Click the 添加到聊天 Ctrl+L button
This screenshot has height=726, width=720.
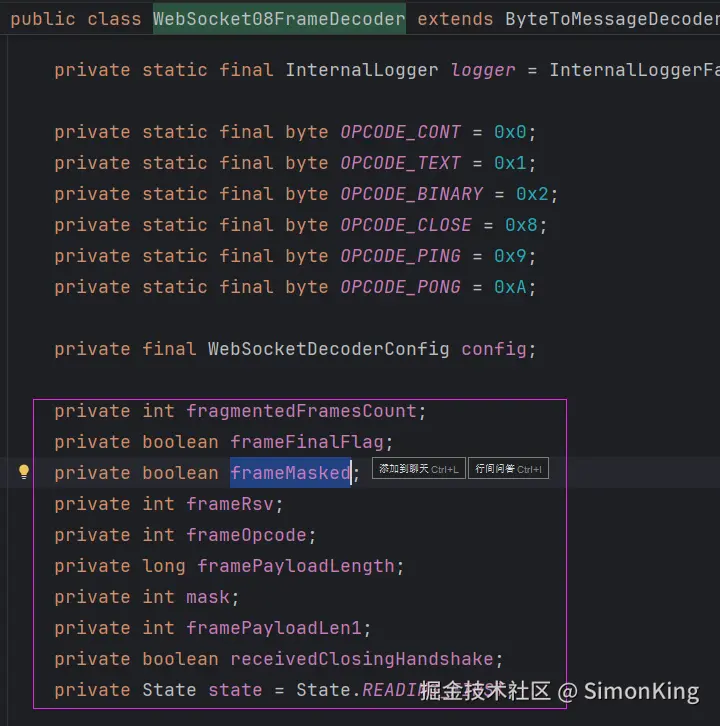(419, 469)
